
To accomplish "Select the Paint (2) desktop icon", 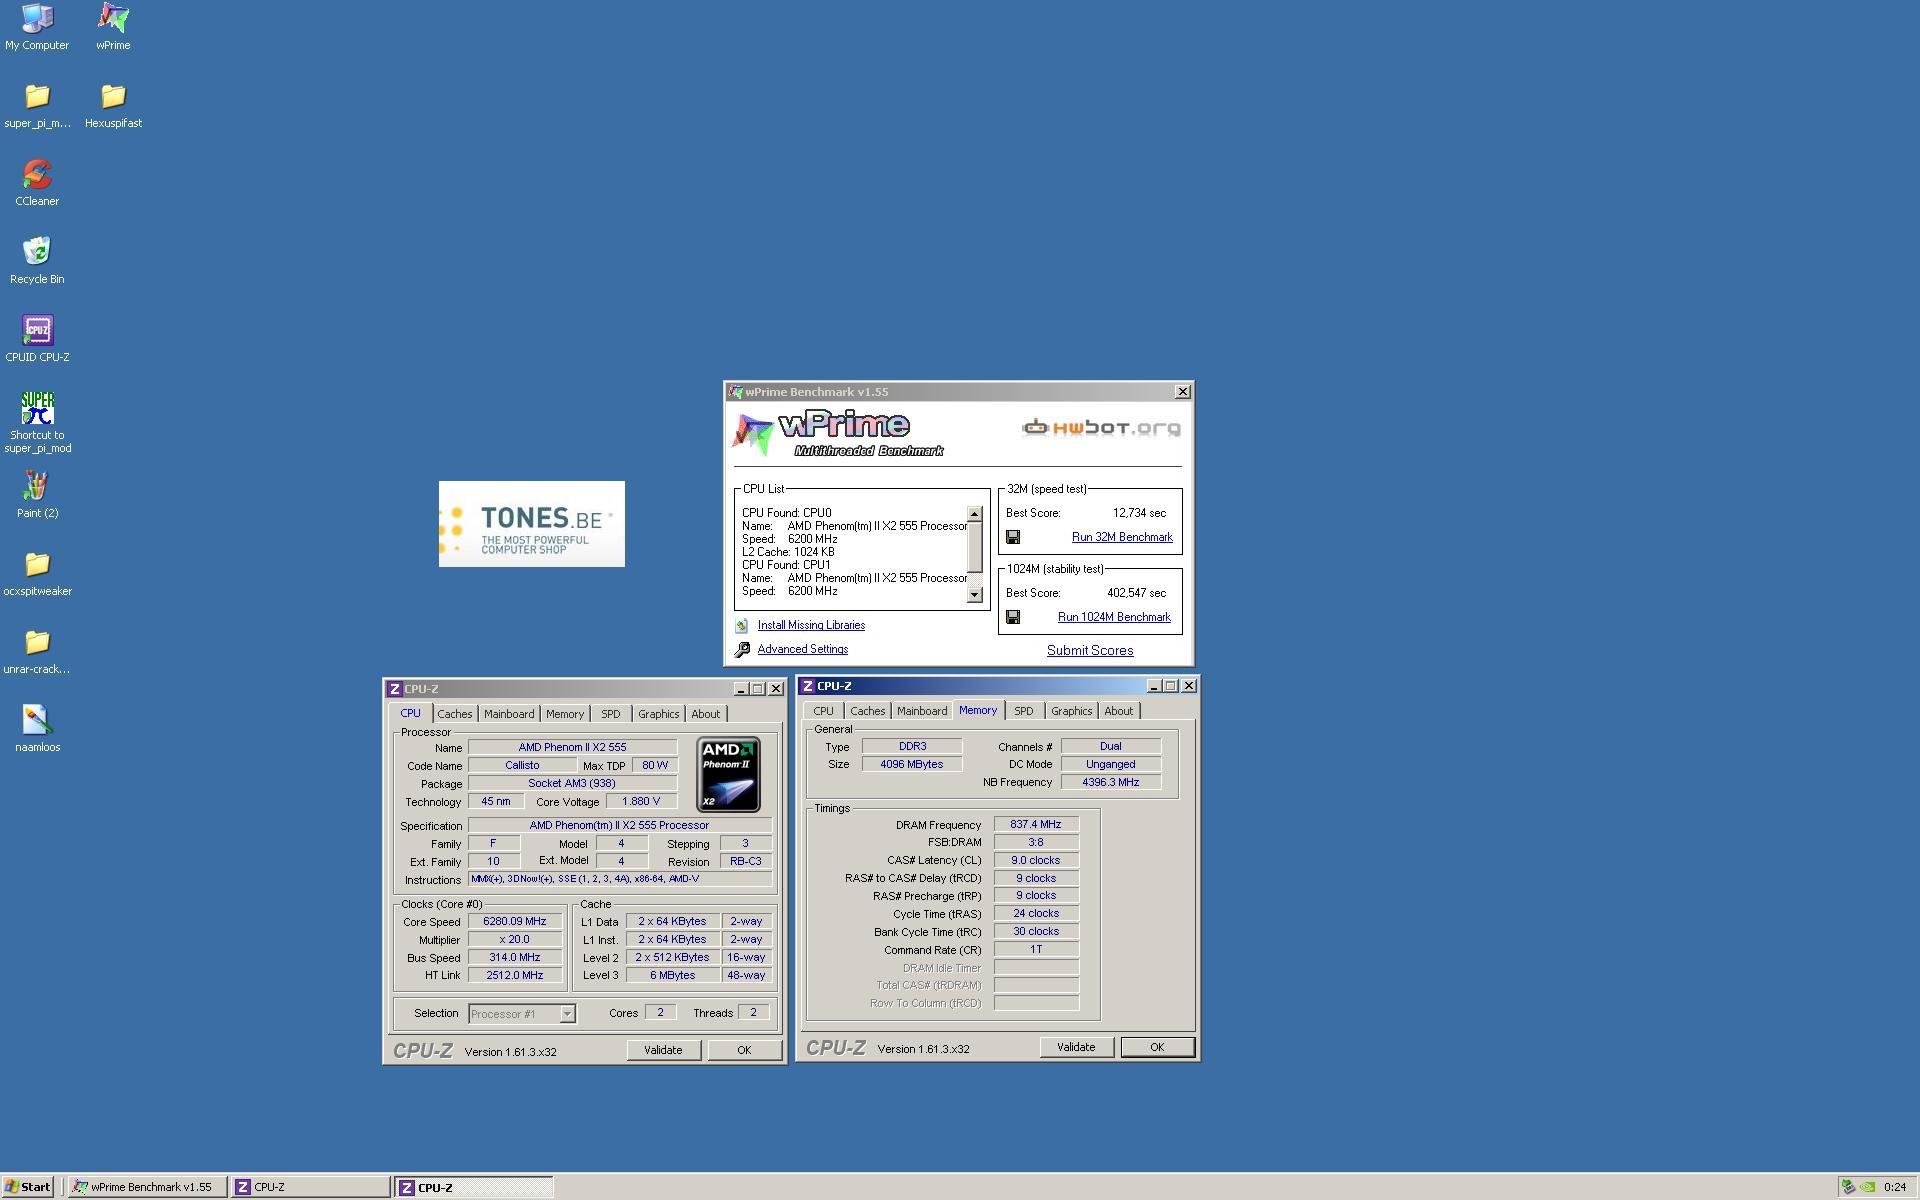I will click(37, 495).
